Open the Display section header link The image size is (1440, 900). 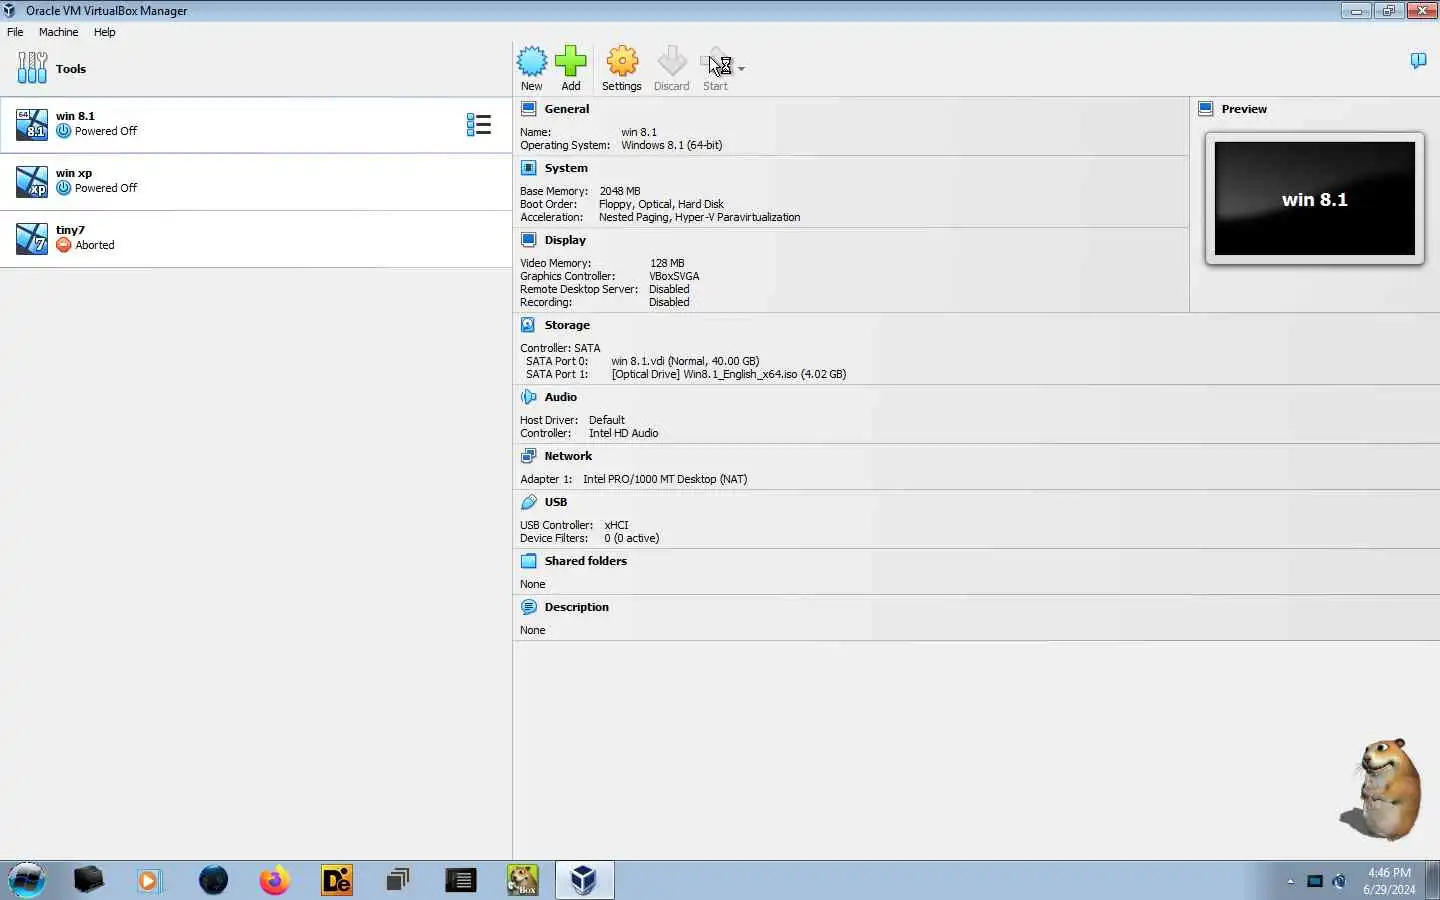pyautogui.click(x=565, y=240)
